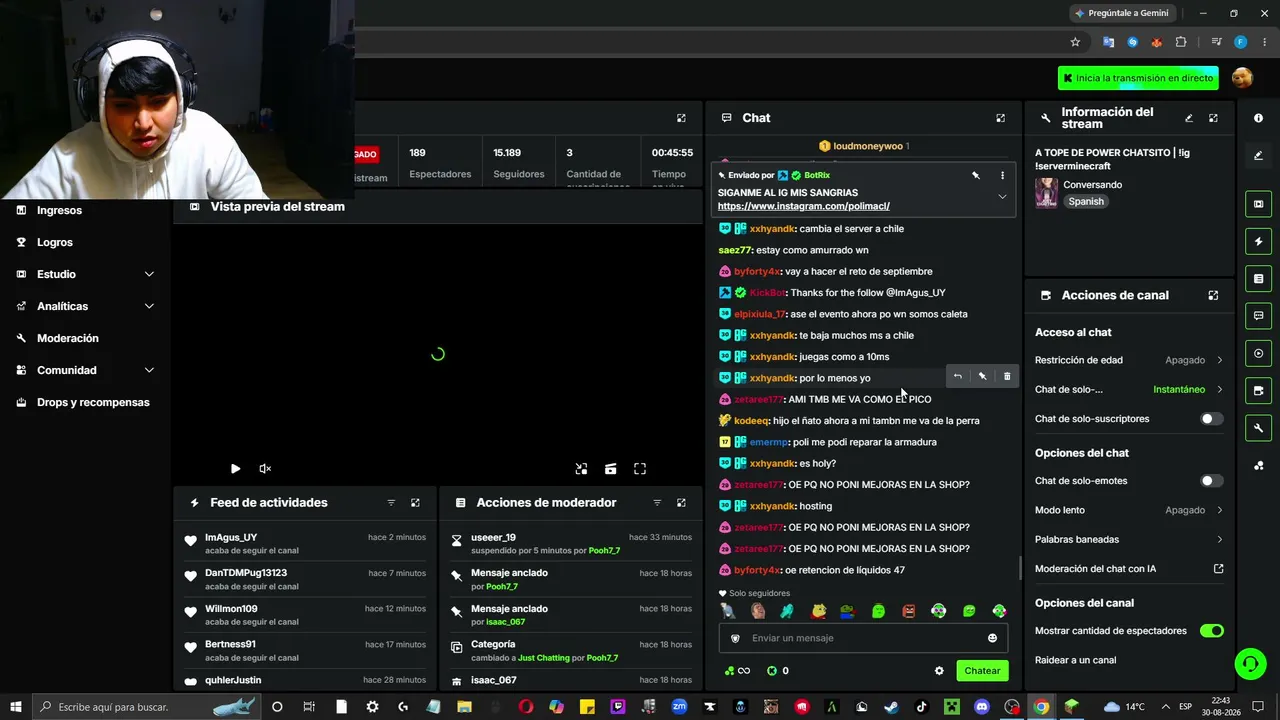Expand the Feed de actividades panel

(x=415, y=503)
